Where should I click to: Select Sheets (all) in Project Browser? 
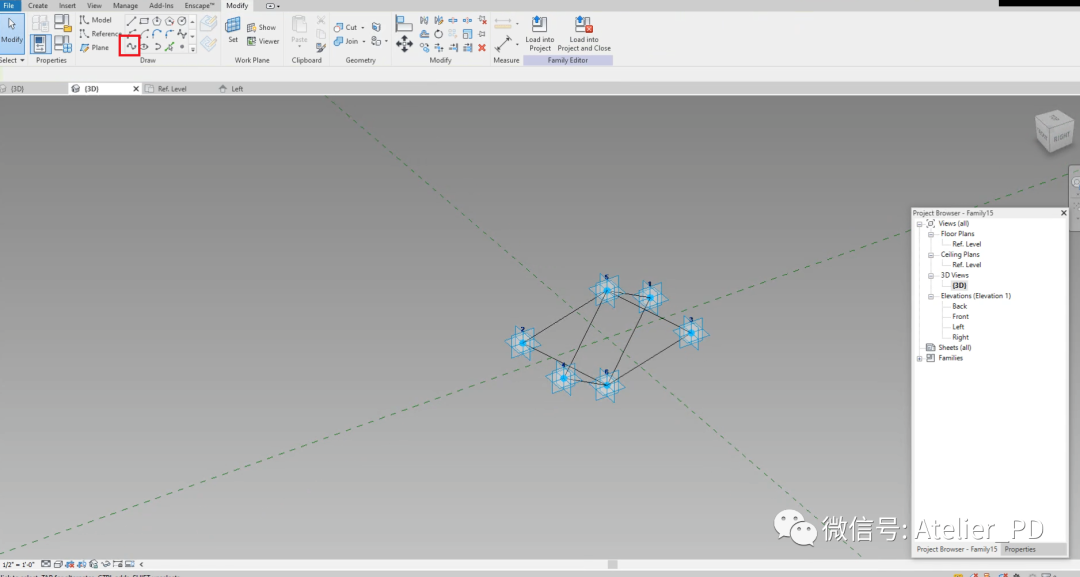point(955,348)
